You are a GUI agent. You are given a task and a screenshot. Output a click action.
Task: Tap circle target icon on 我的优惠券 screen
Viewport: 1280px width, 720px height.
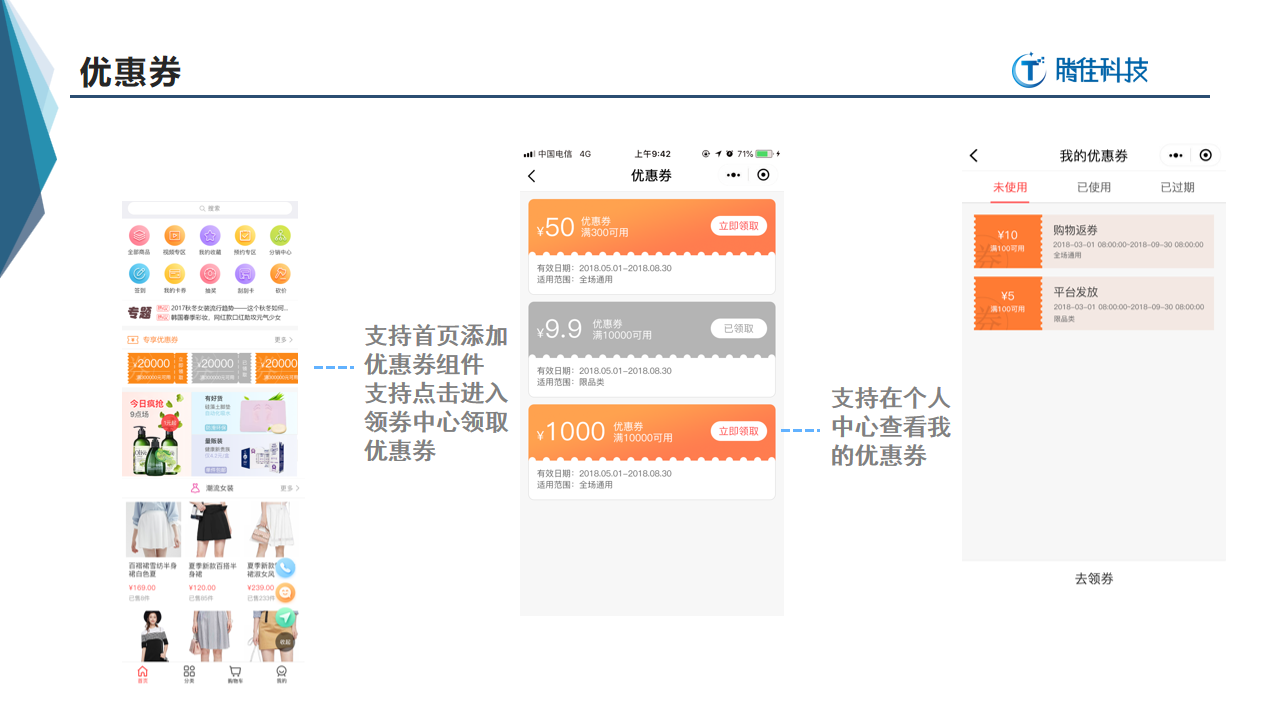[x=1205, y=155]
